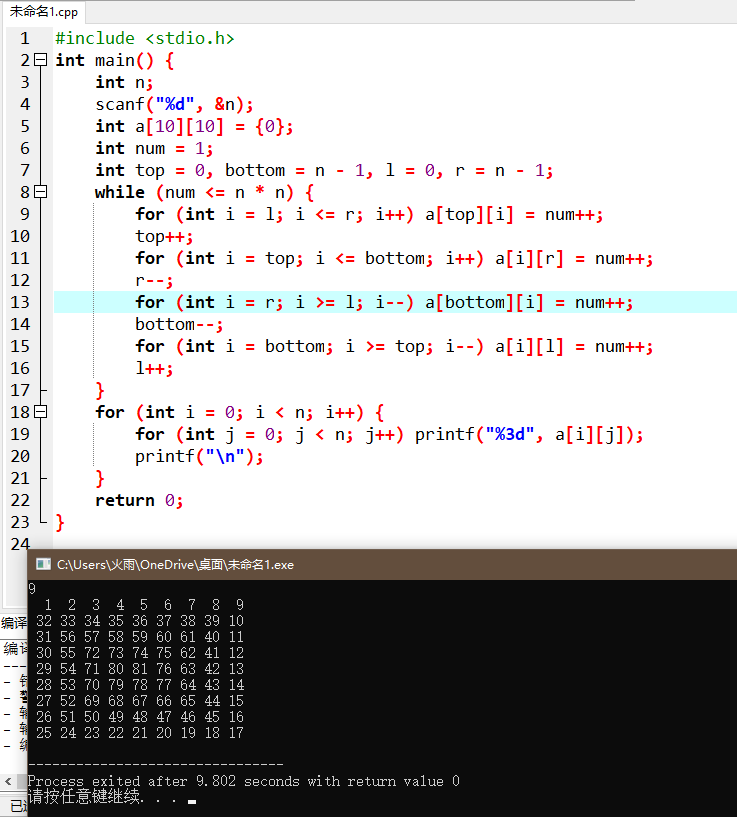Click the '"%3d"' format string

tap(510, 434)
